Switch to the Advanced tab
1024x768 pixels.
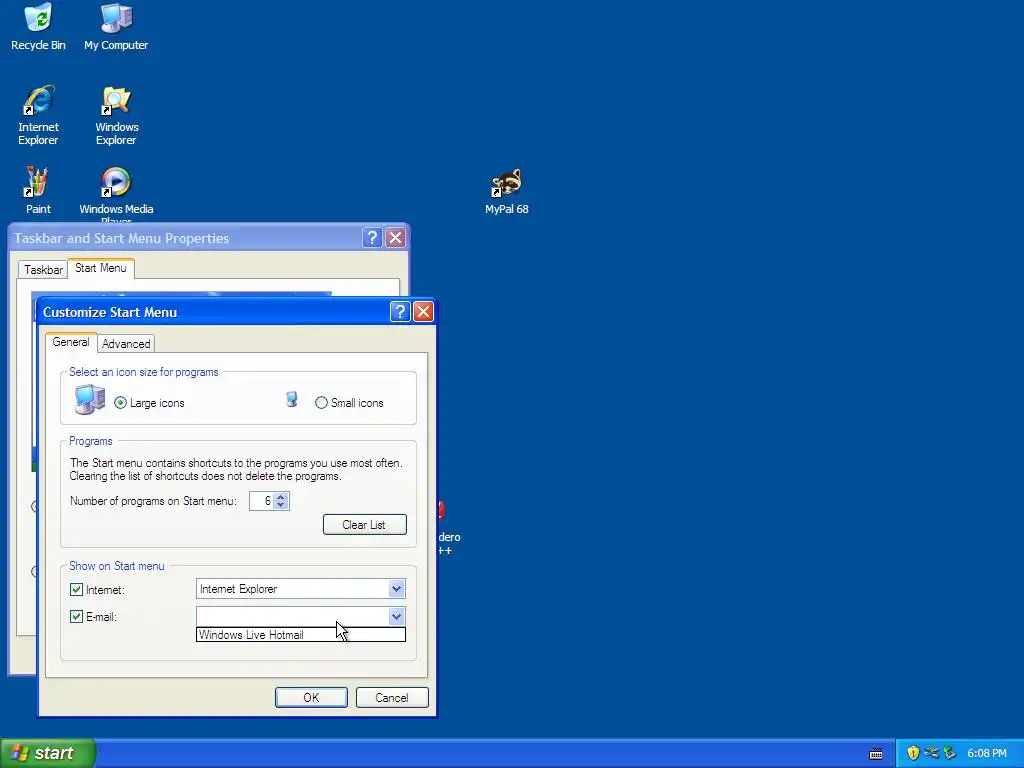tap(126, 344)
